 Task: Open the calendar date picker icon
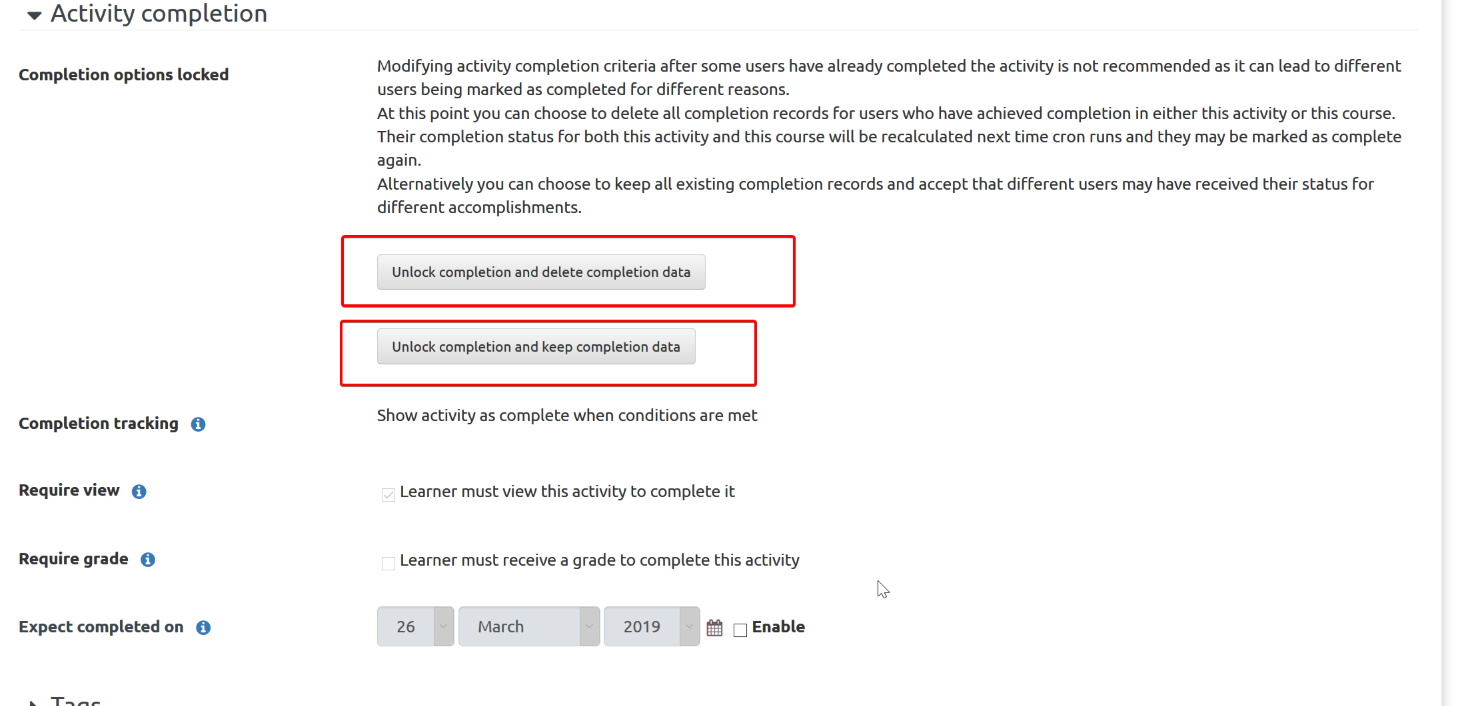coord(715,628)
